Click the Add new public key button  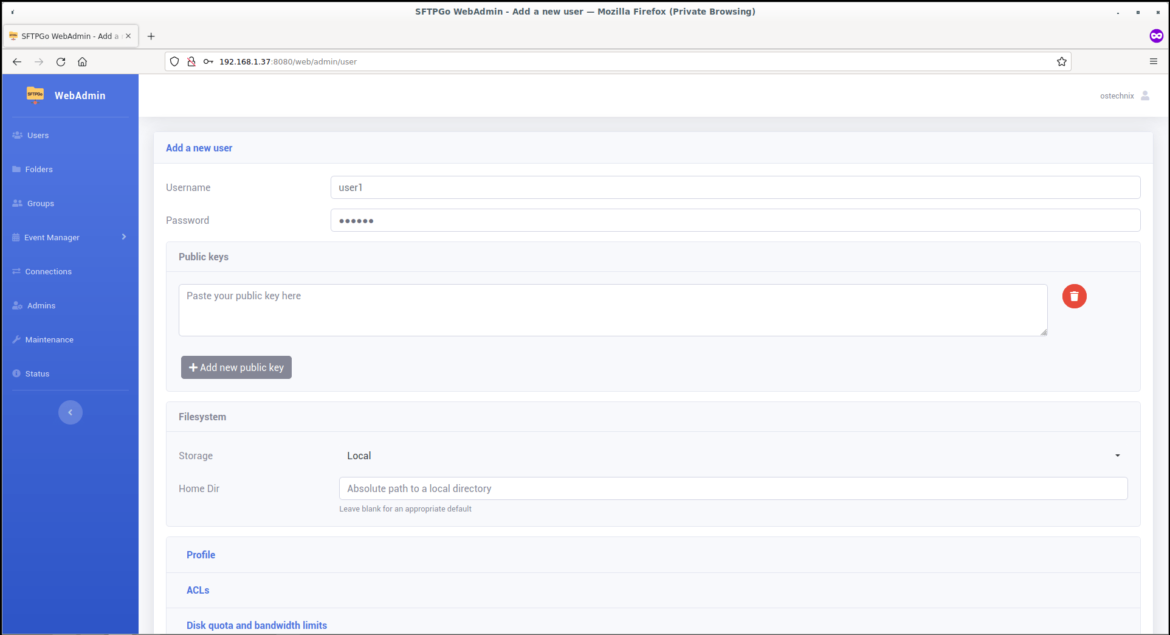(x=236, y=367)
